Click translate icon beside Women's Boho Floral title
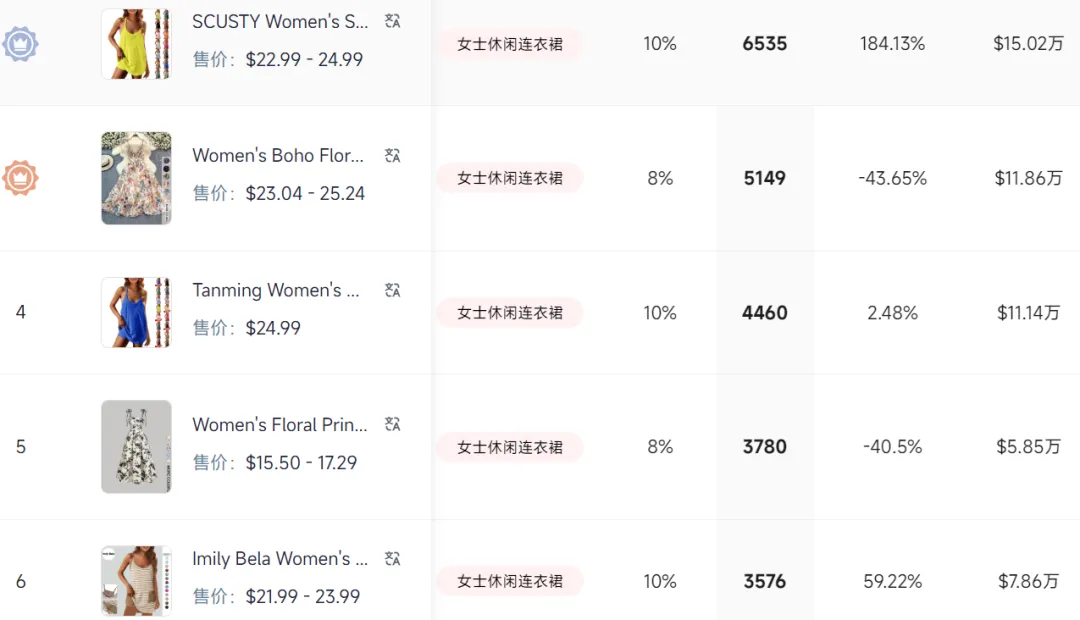 tap(393, 156)
